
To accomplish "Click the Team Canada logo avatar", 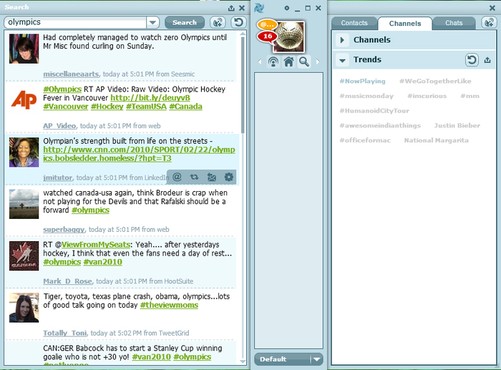I will click(24, 256).
